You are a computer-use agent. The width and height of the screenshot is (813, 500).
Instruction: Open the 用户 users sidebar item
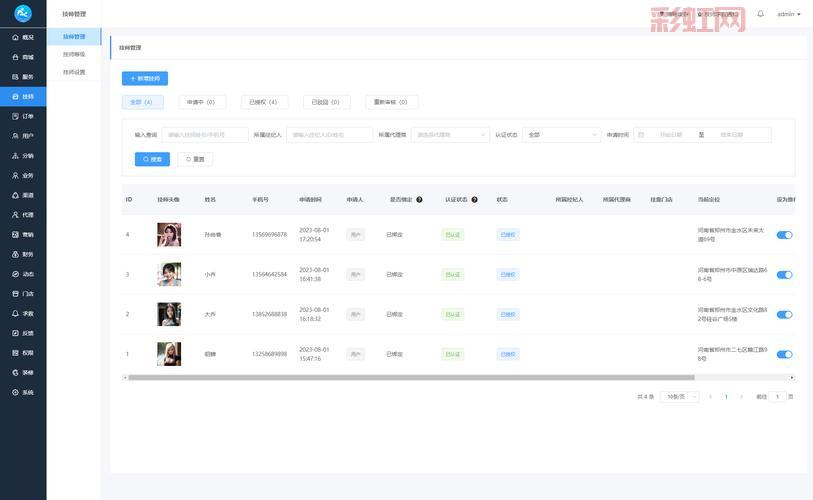tap(23, 136)
